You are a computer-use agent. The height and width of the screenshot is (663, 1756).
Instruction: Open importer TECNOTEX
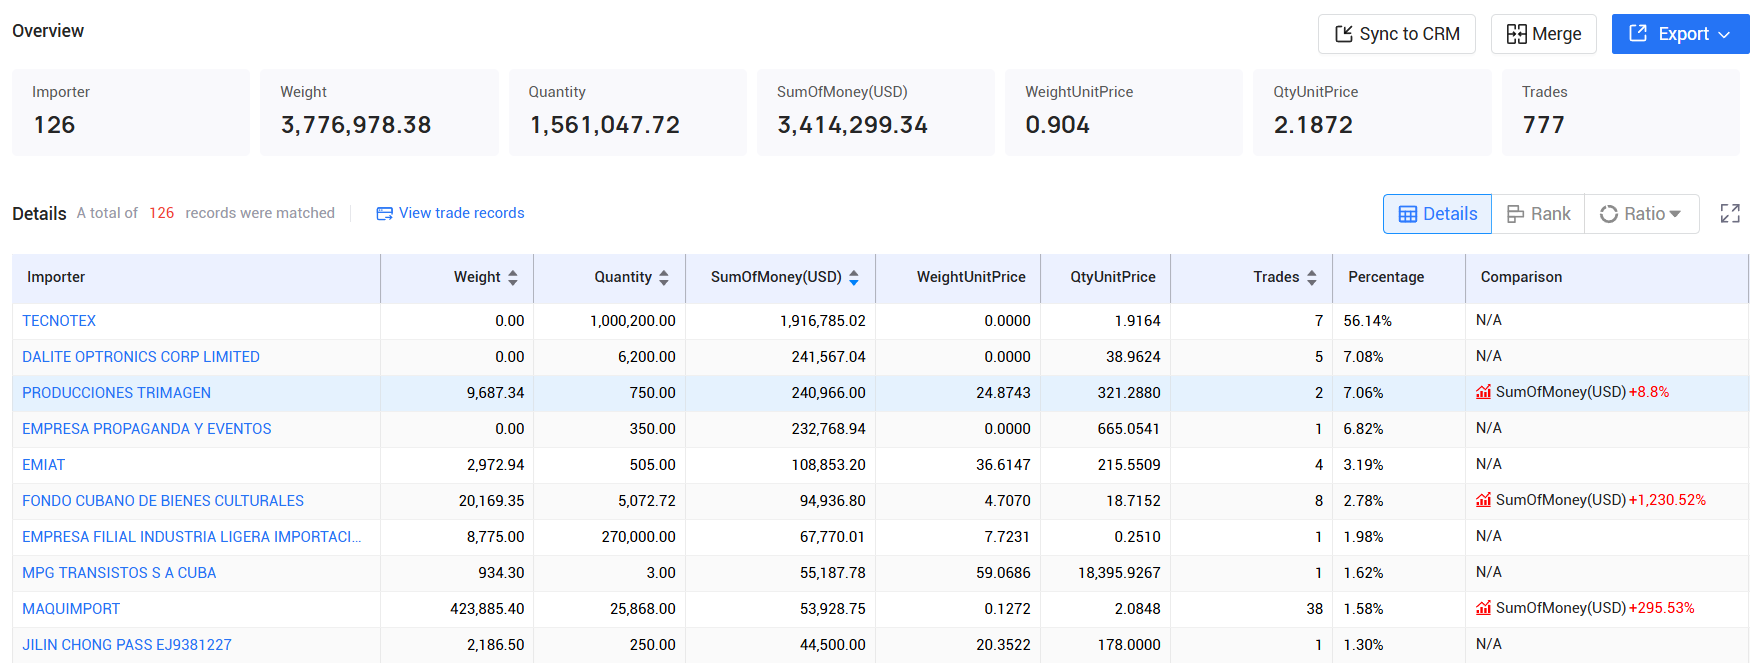pos(59,321)
